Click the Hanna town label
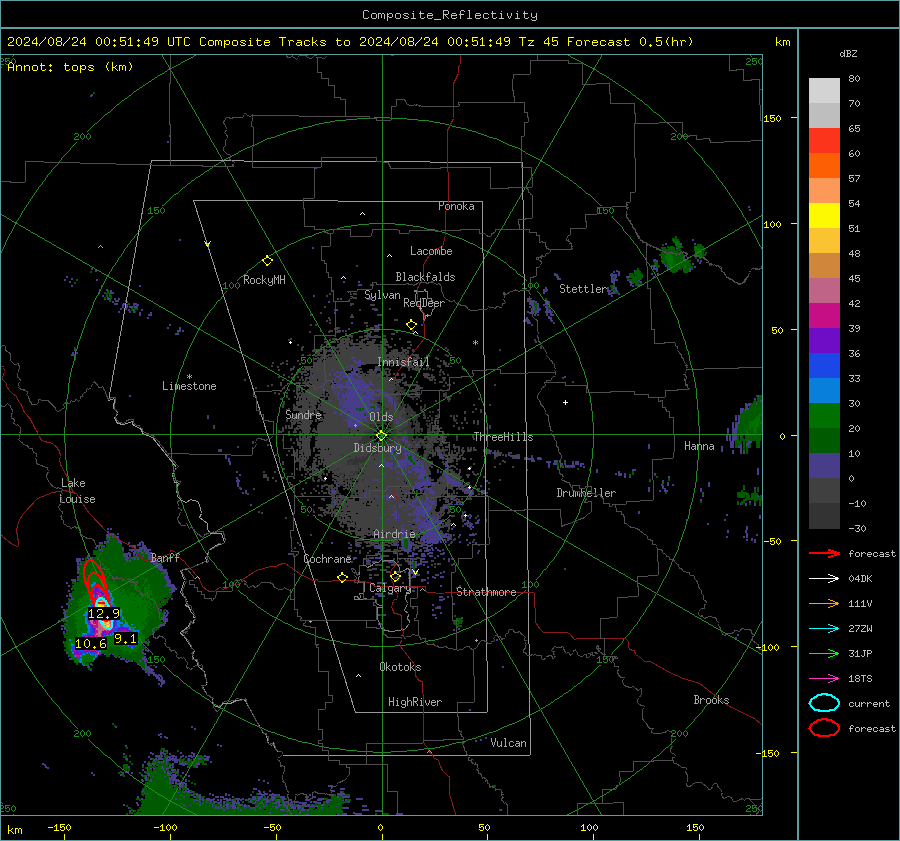 (x=699, y=446)
